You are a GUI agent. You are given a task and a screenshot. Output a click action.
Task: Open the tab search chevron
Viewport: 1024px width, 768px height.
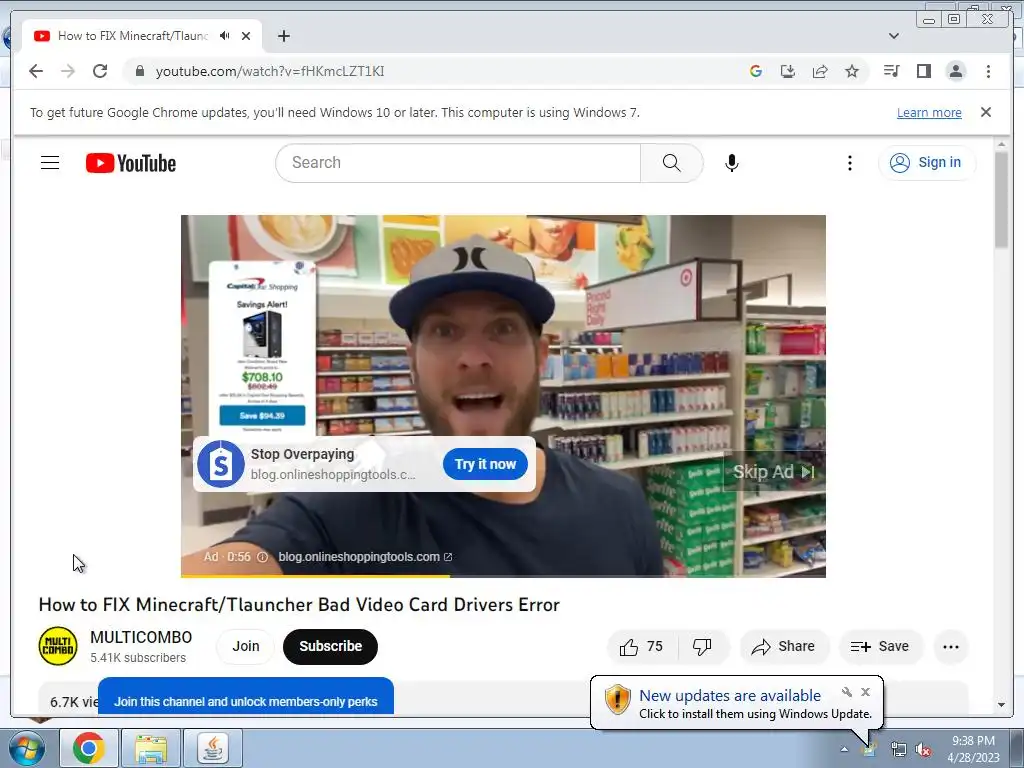pyautogui.click(x=893, y=36)
